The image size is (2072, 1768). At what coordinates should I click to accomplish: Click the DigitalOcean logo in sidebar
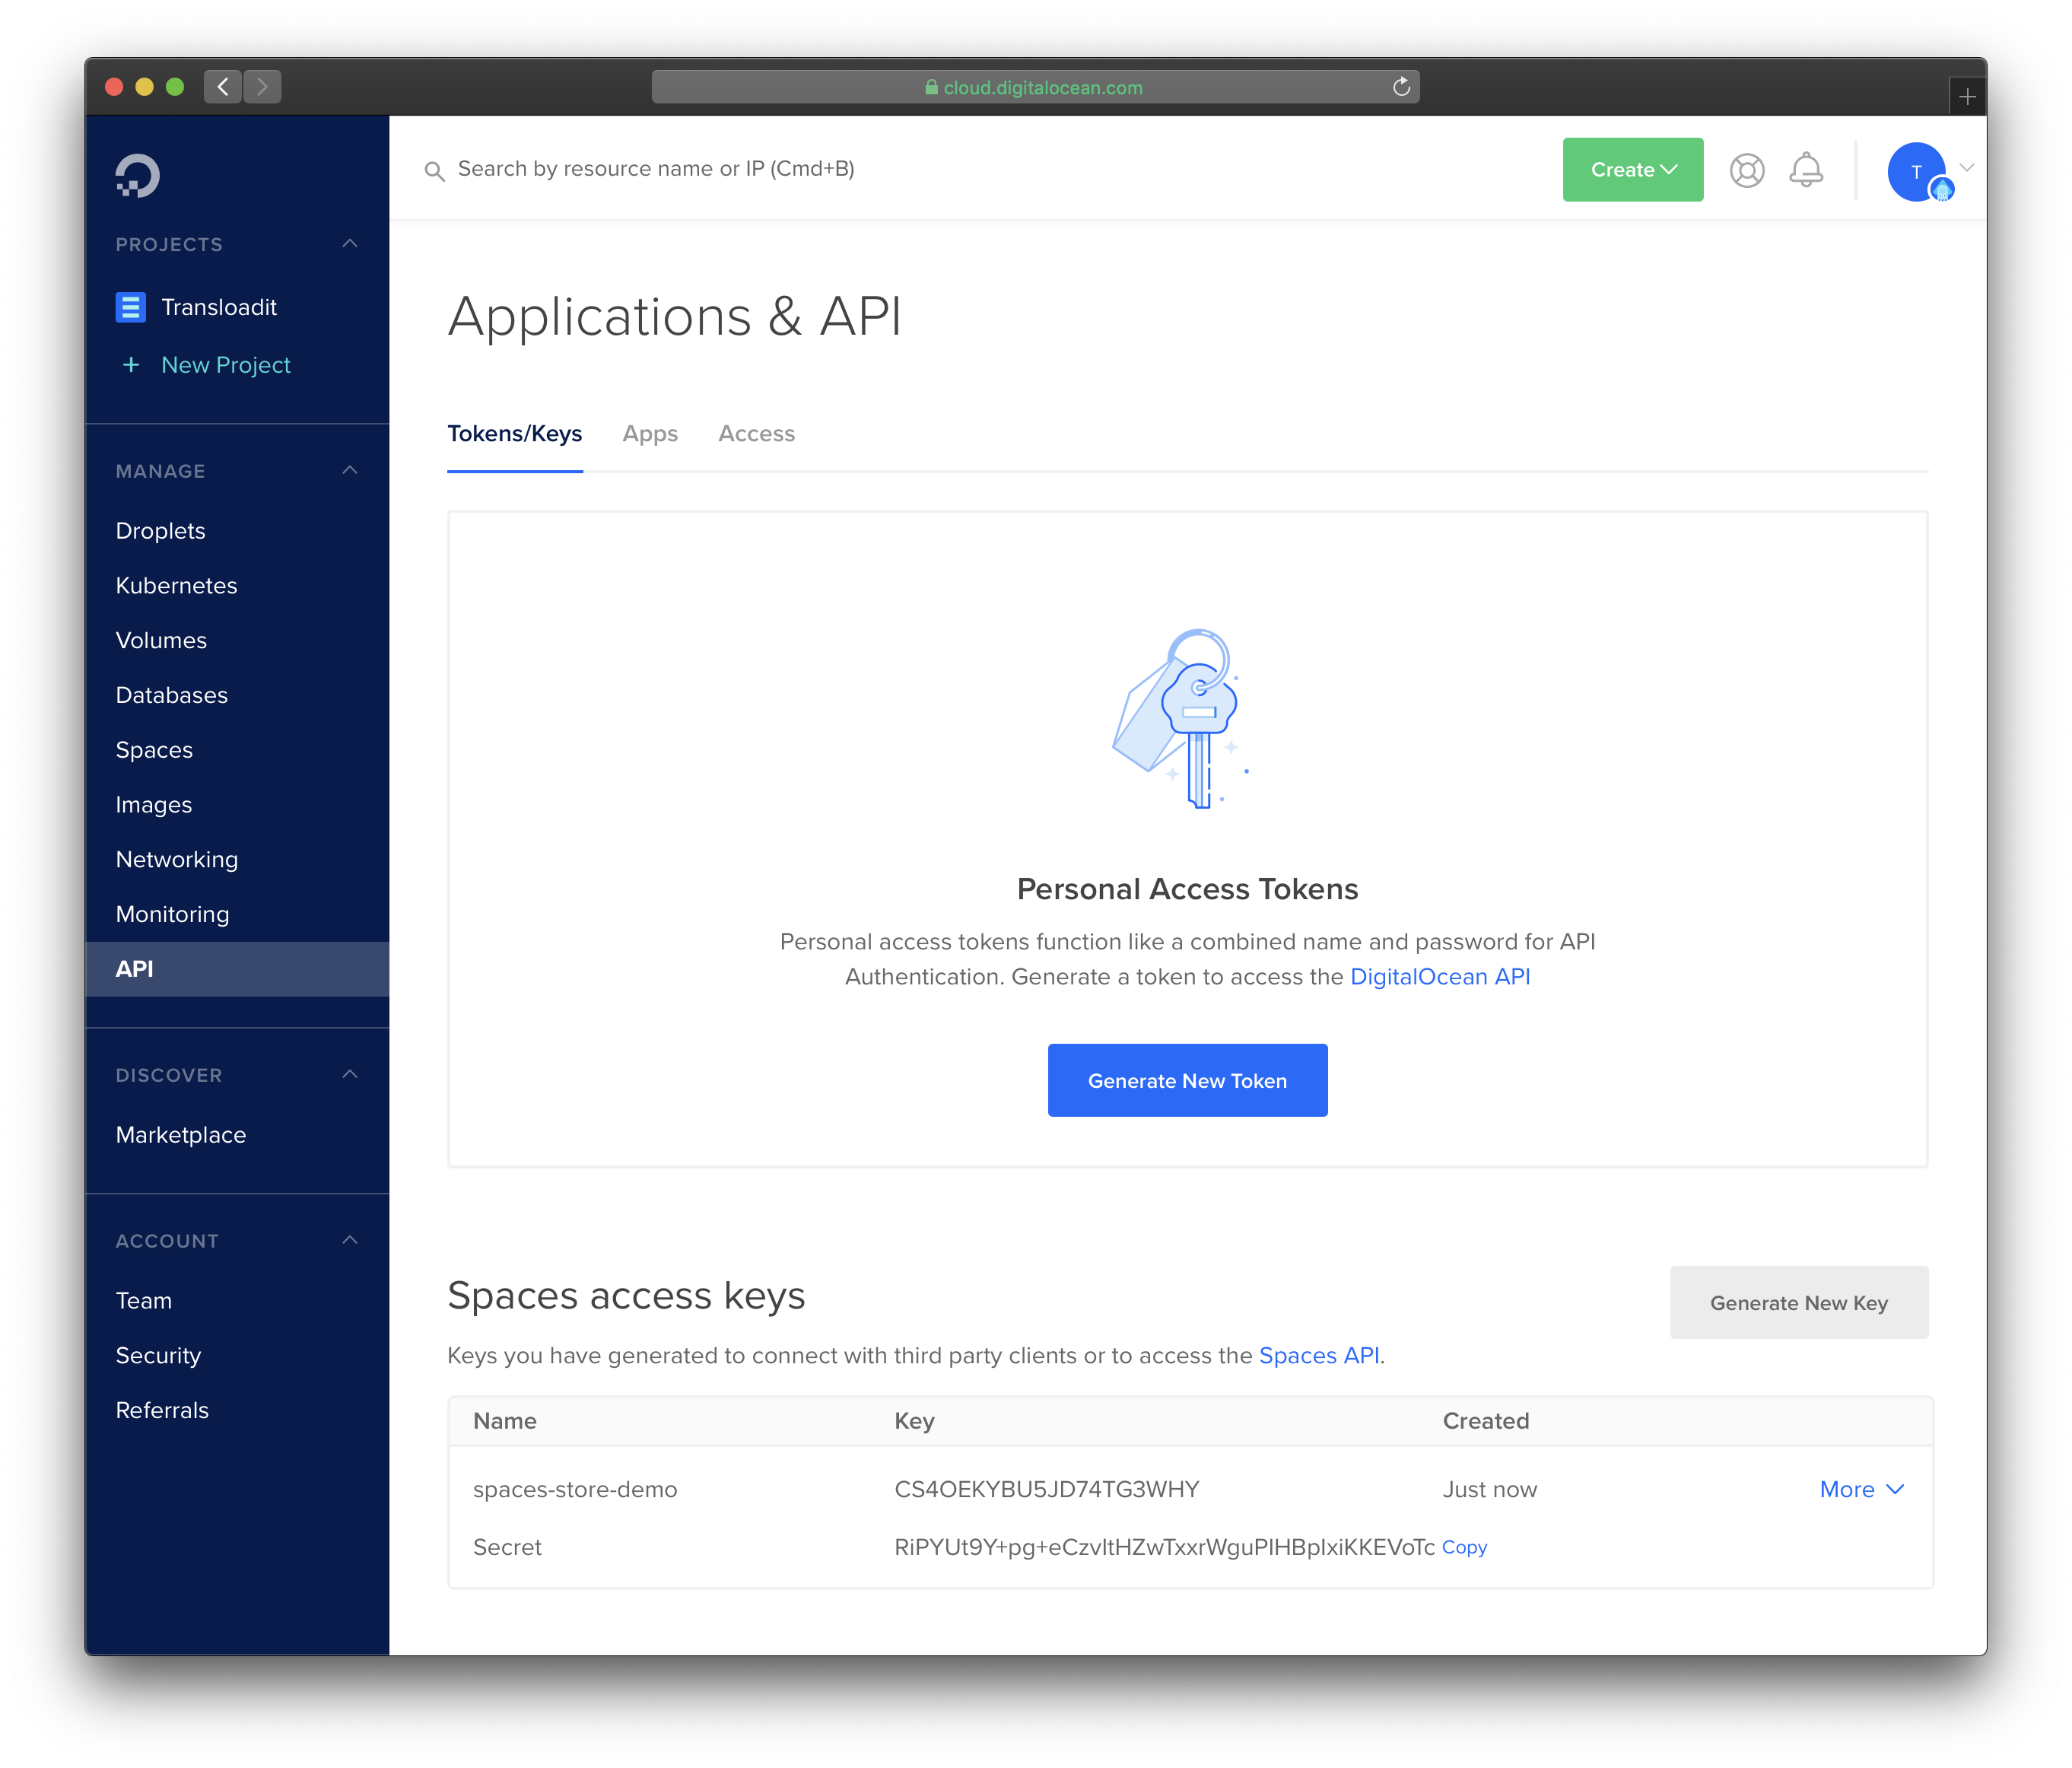(x=137, y=176)
